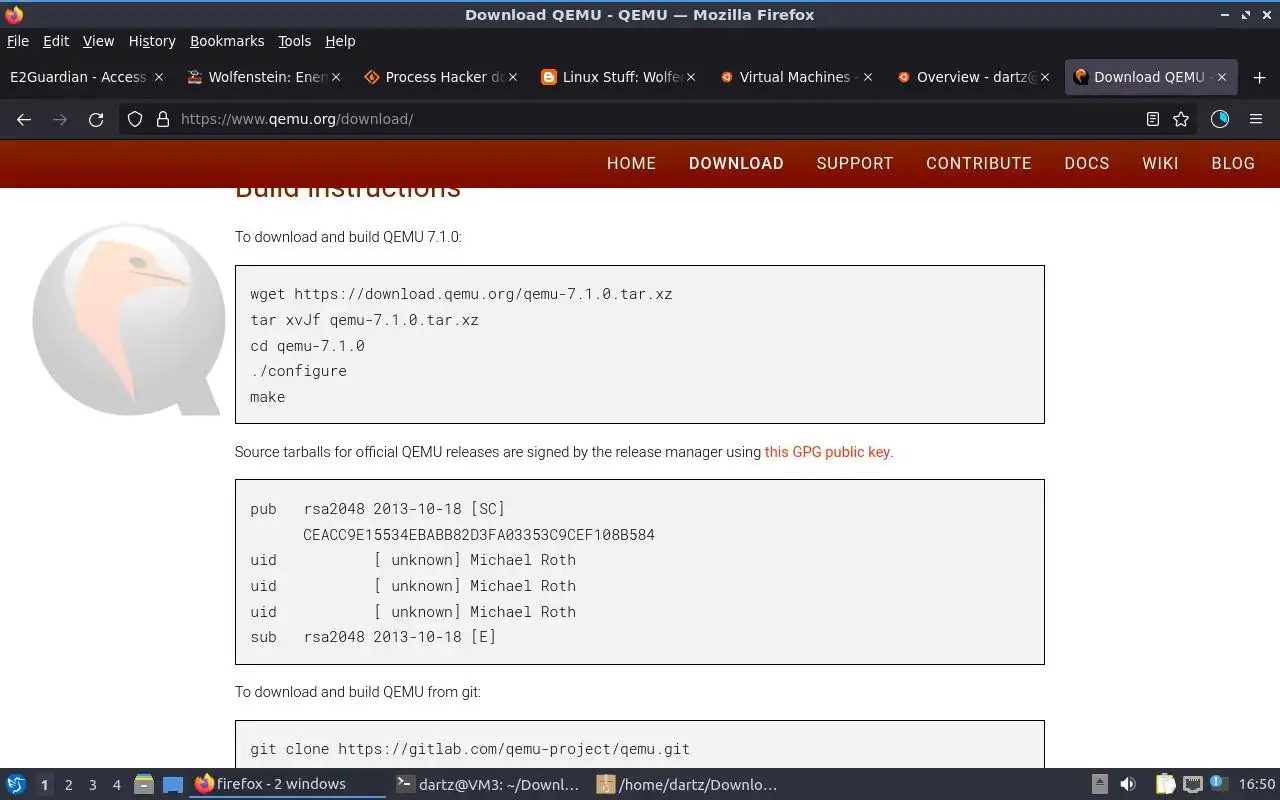Open the clipboard tray icon
Image resolution: width=1280 pixels, height=800 pixels.
[1166, 784]
